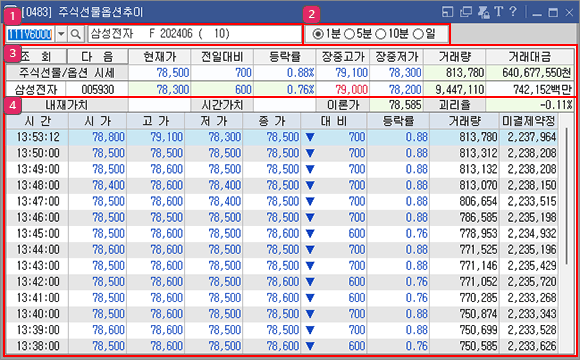Click the 내재가치 label cell
Image resolution: width=580 pixels, height=360 pixels.
(67, 105)
